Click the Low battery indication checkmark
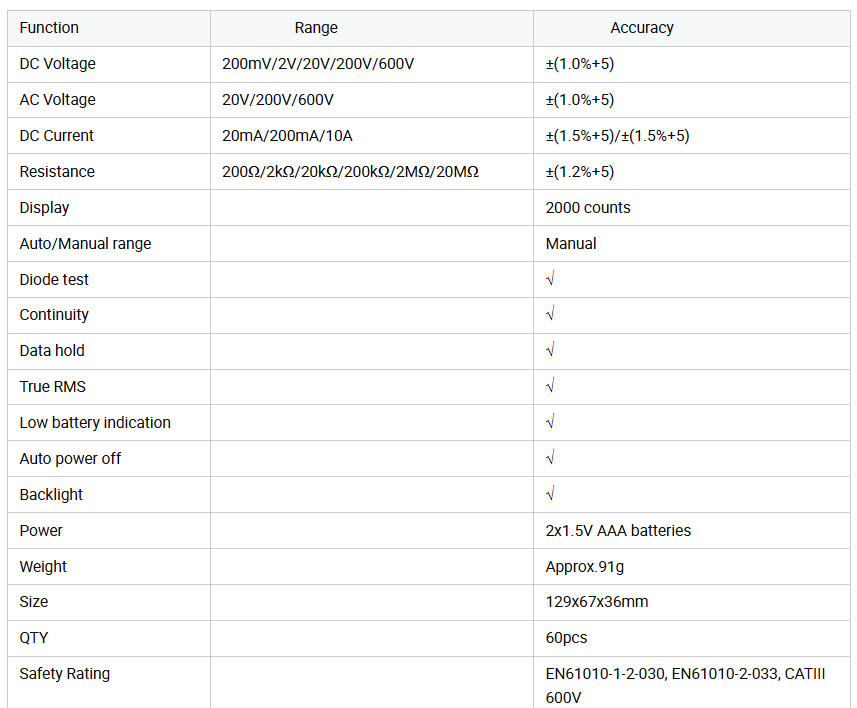This screenshot has height=708, width=857. 550,422
